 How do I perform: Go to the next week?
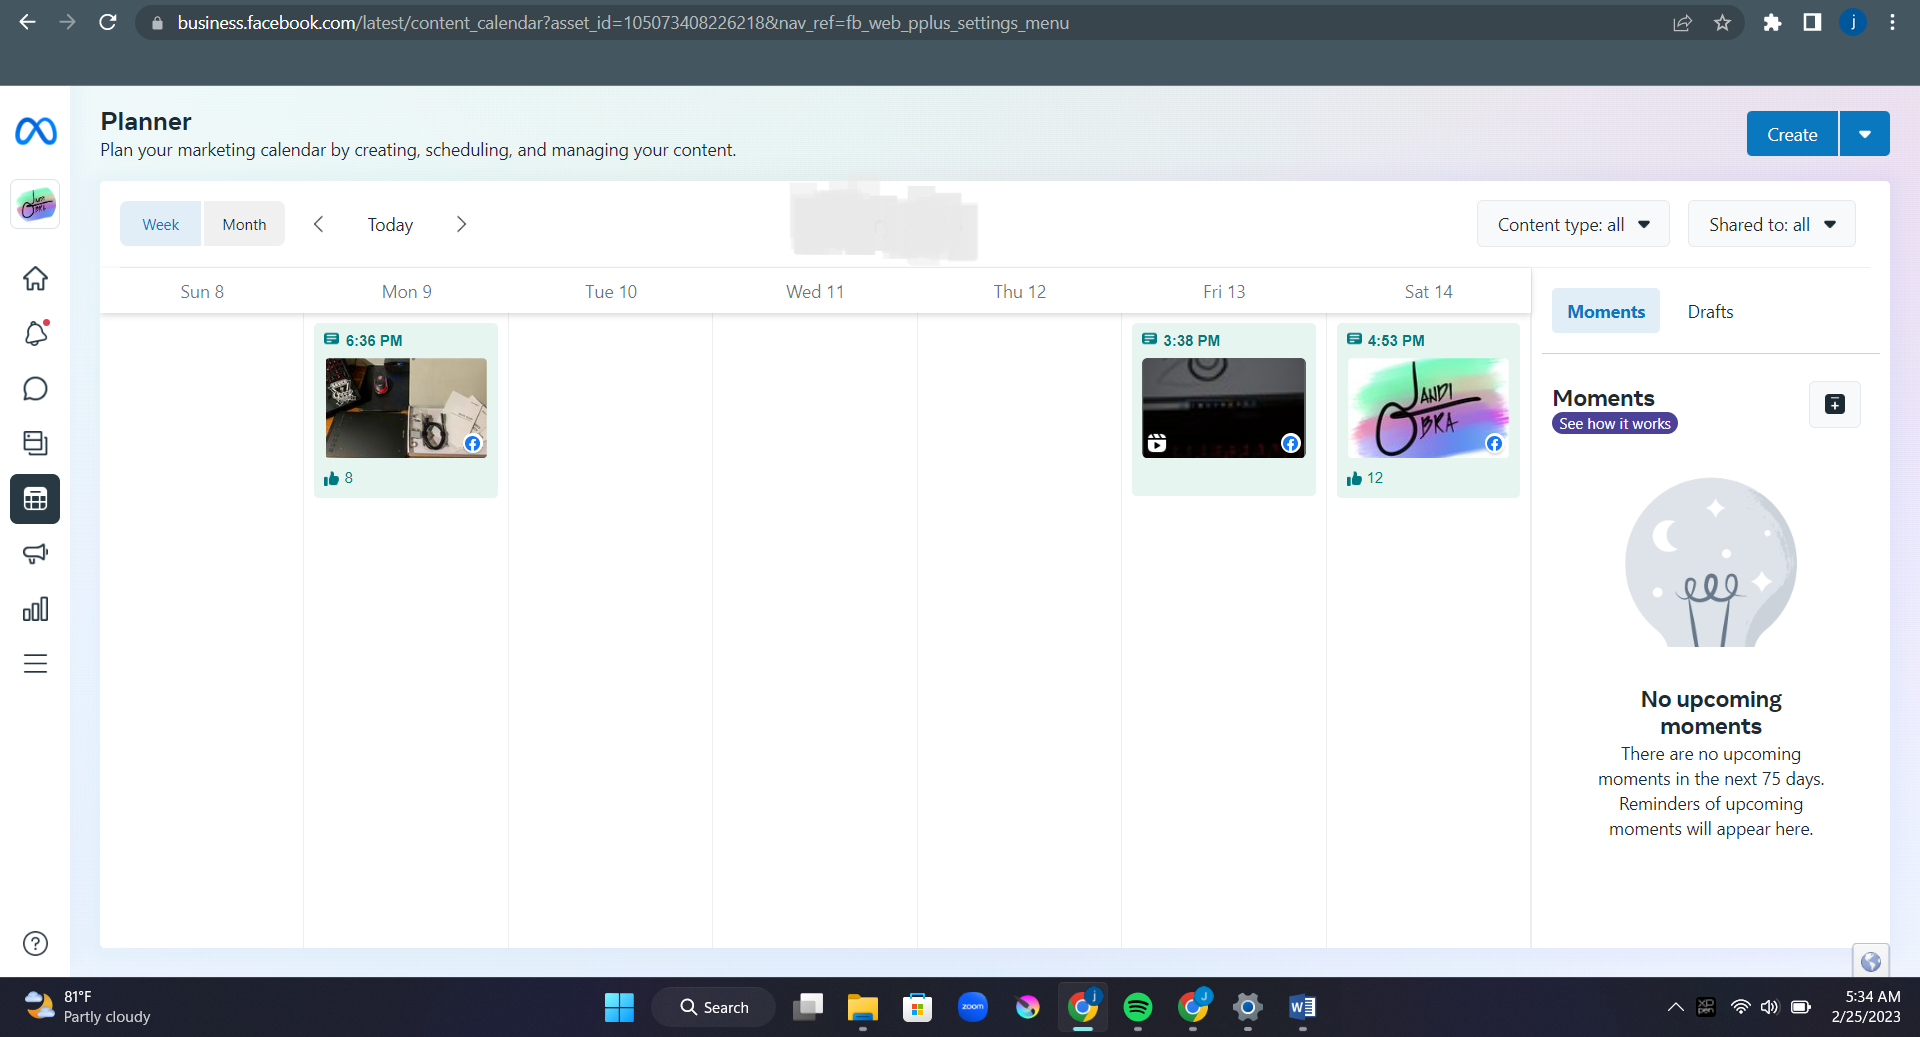click(461, 224)
